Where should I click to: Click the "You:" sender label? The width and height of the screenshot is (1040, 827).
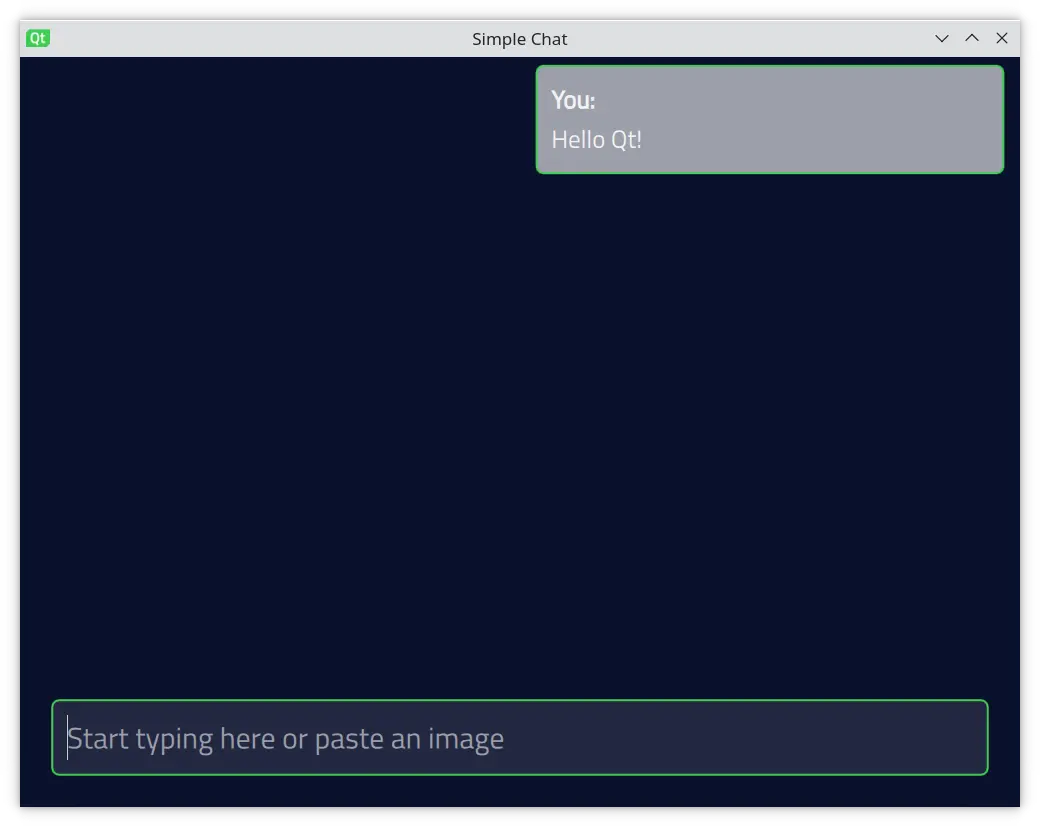573,101
